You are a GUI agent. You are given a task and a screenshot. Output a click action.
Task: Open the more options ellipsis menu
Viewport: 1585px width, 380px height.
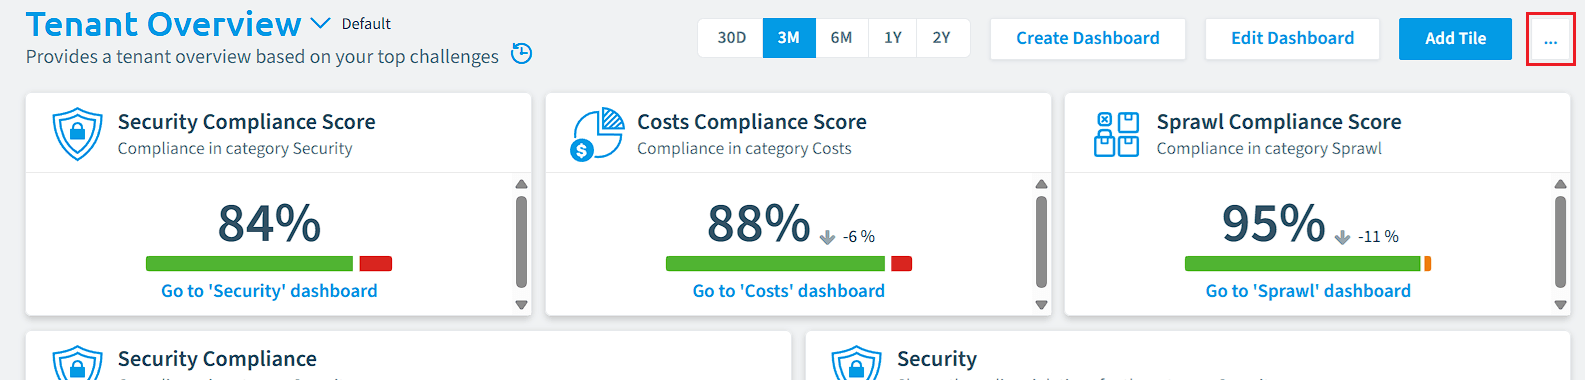(1550, 39)
